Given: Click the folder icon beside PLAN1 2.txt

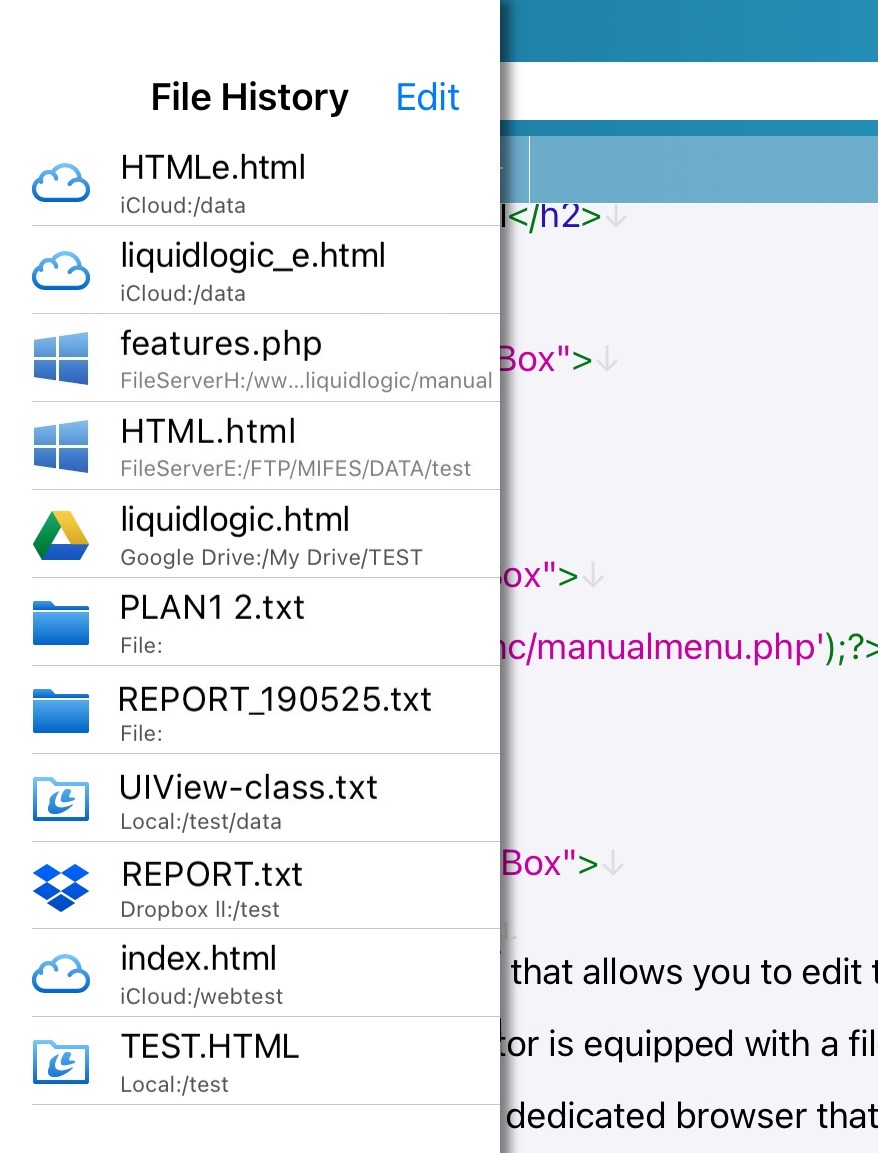Looking at the screenshot, I should (61, 622).
